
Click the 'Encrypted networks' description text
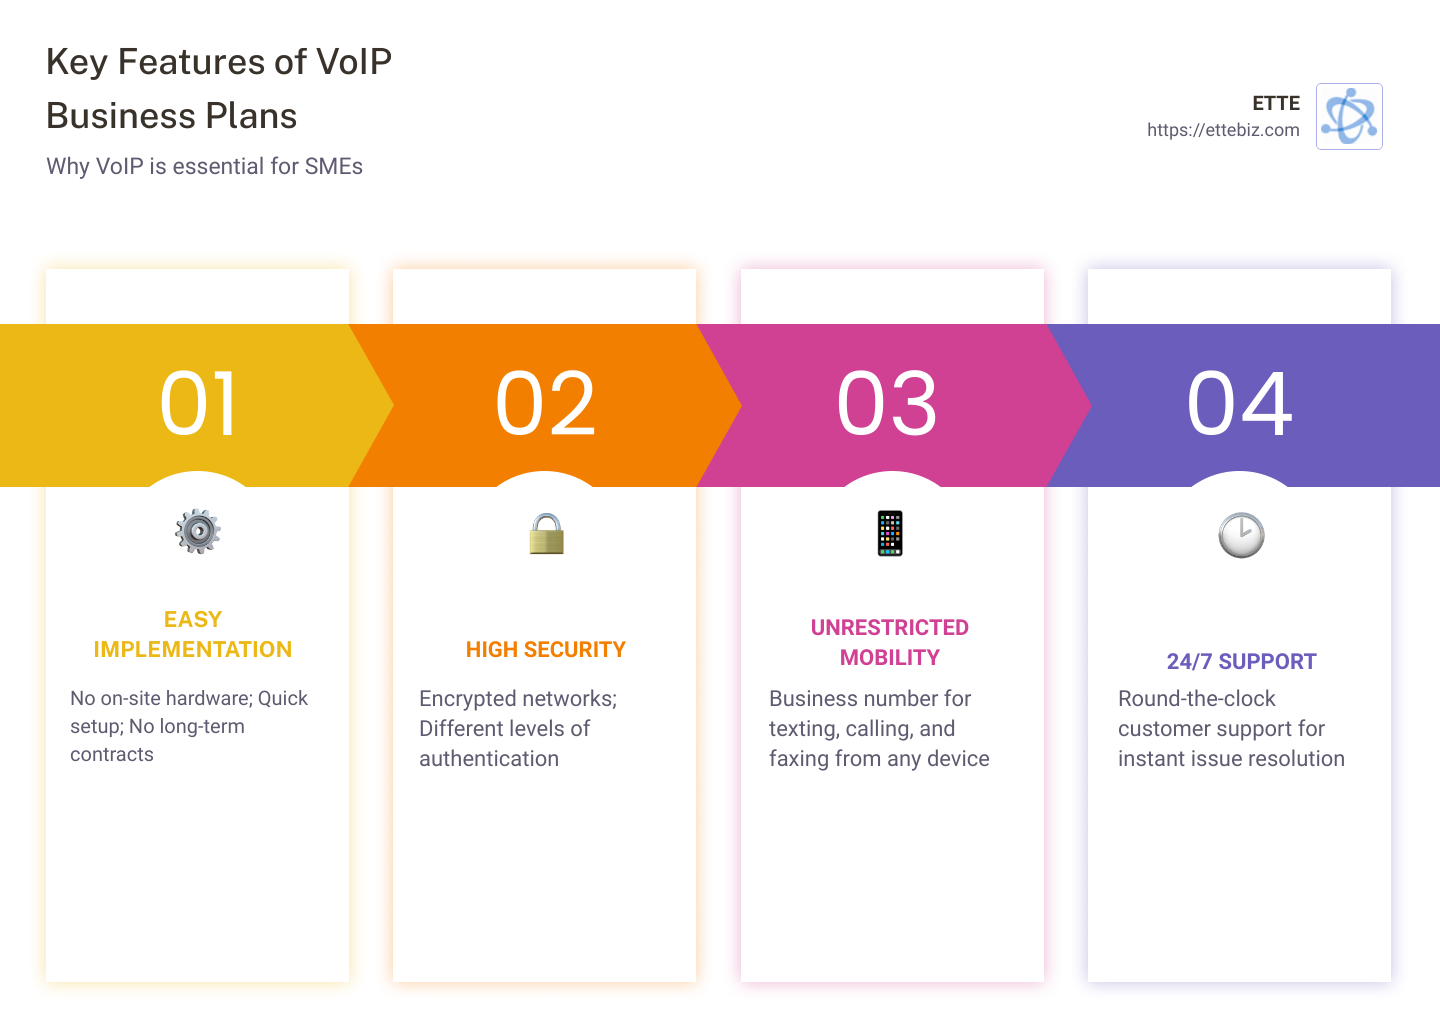518,728
